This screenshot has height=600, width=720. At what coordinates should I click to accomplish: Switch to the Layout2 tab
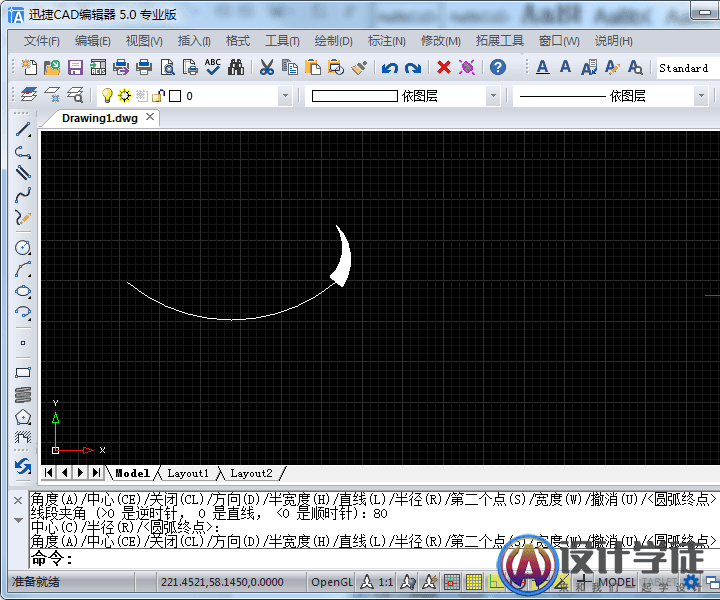click(251, 473)
